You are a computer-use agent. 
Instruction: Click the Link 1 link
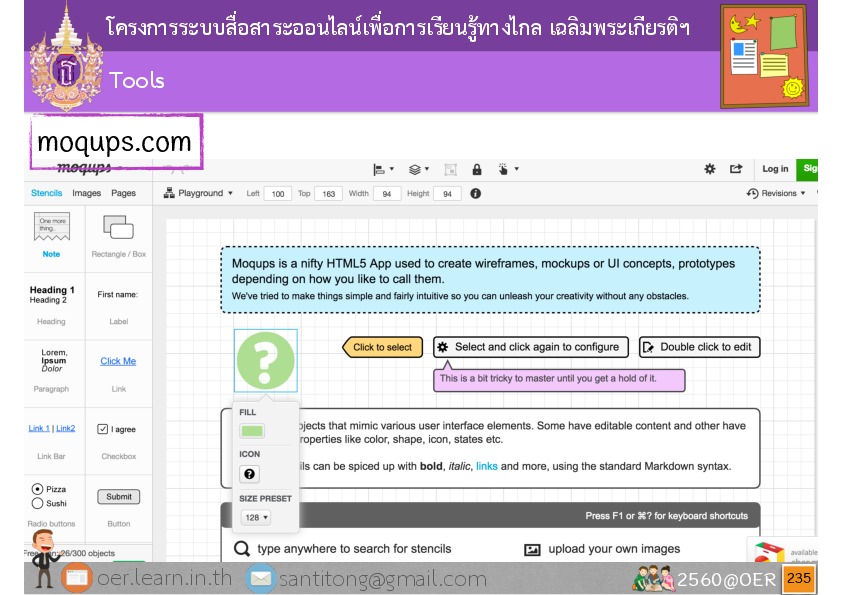click(39, 429)
